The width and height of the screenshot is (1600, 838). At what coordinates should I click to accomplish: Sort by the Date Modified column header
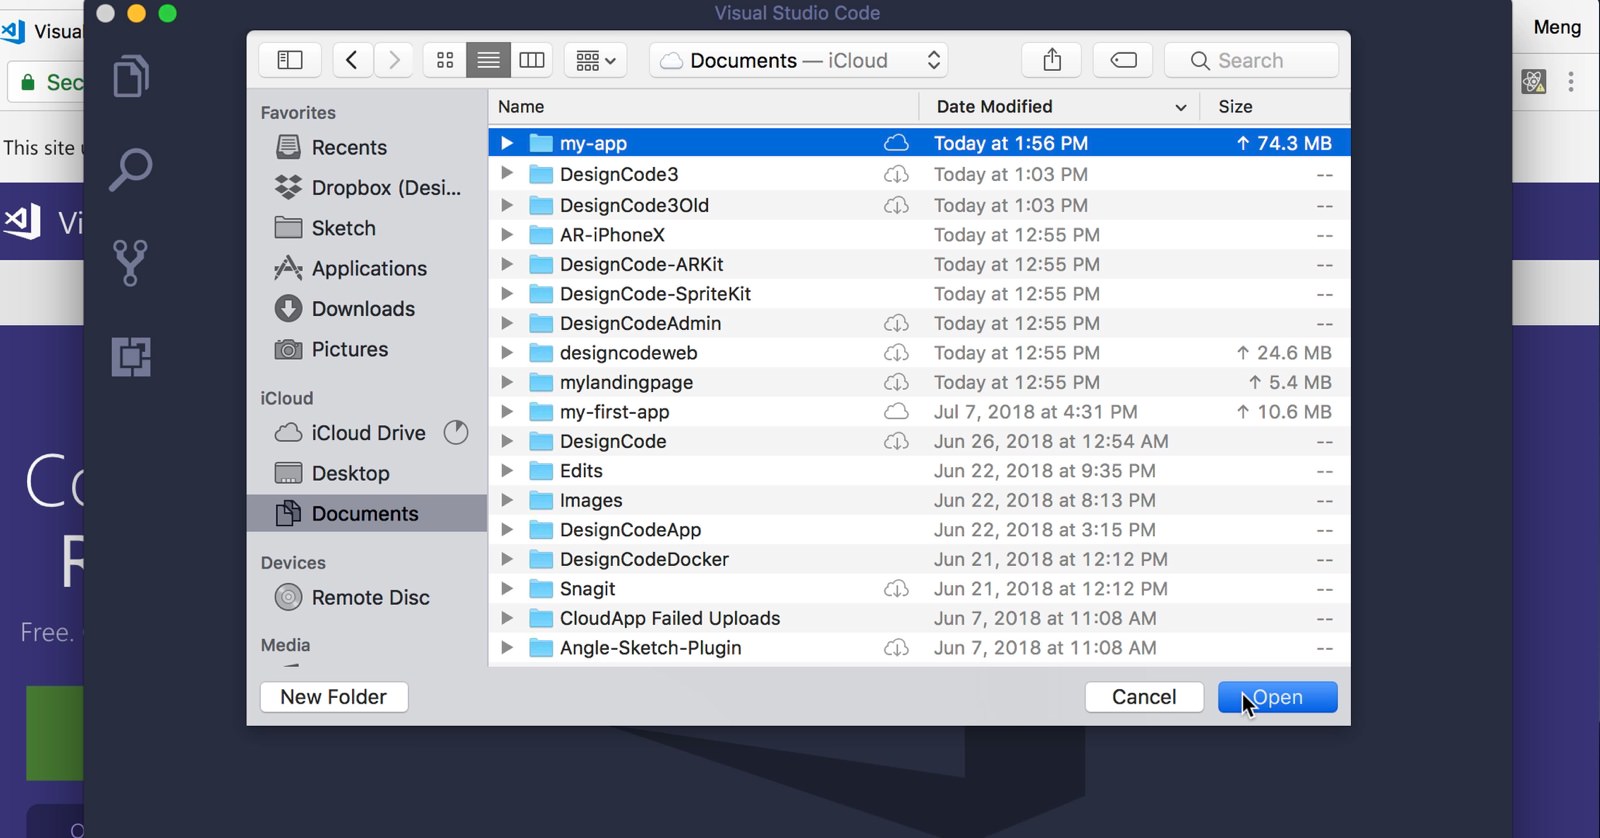tap(1059, 106)
